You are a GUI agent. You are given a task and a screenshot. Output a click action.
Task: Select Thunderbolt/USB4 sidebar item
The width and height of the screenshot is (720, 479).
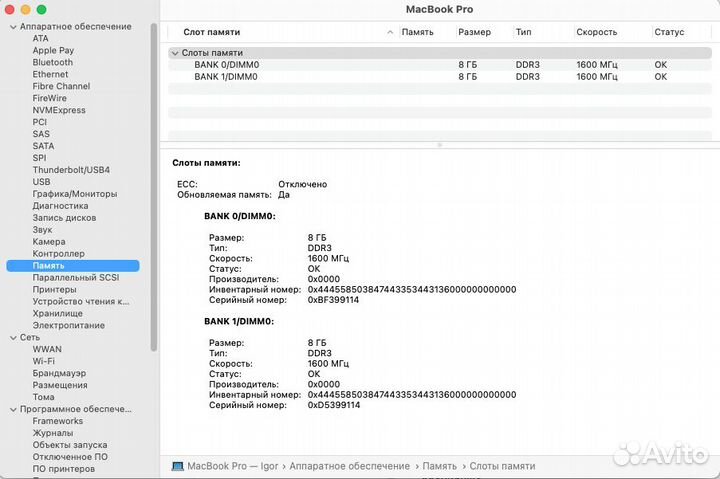pyautogui.click(x=70, y=170)
